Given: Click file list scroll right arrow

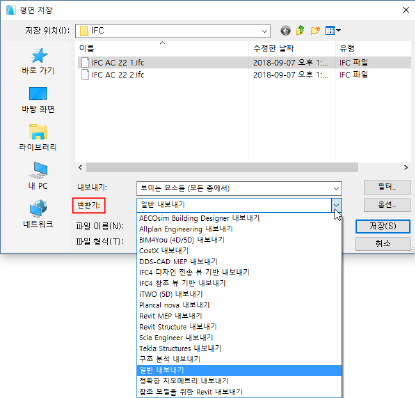Looking at the screenshot, I should [x=406, y=167].
